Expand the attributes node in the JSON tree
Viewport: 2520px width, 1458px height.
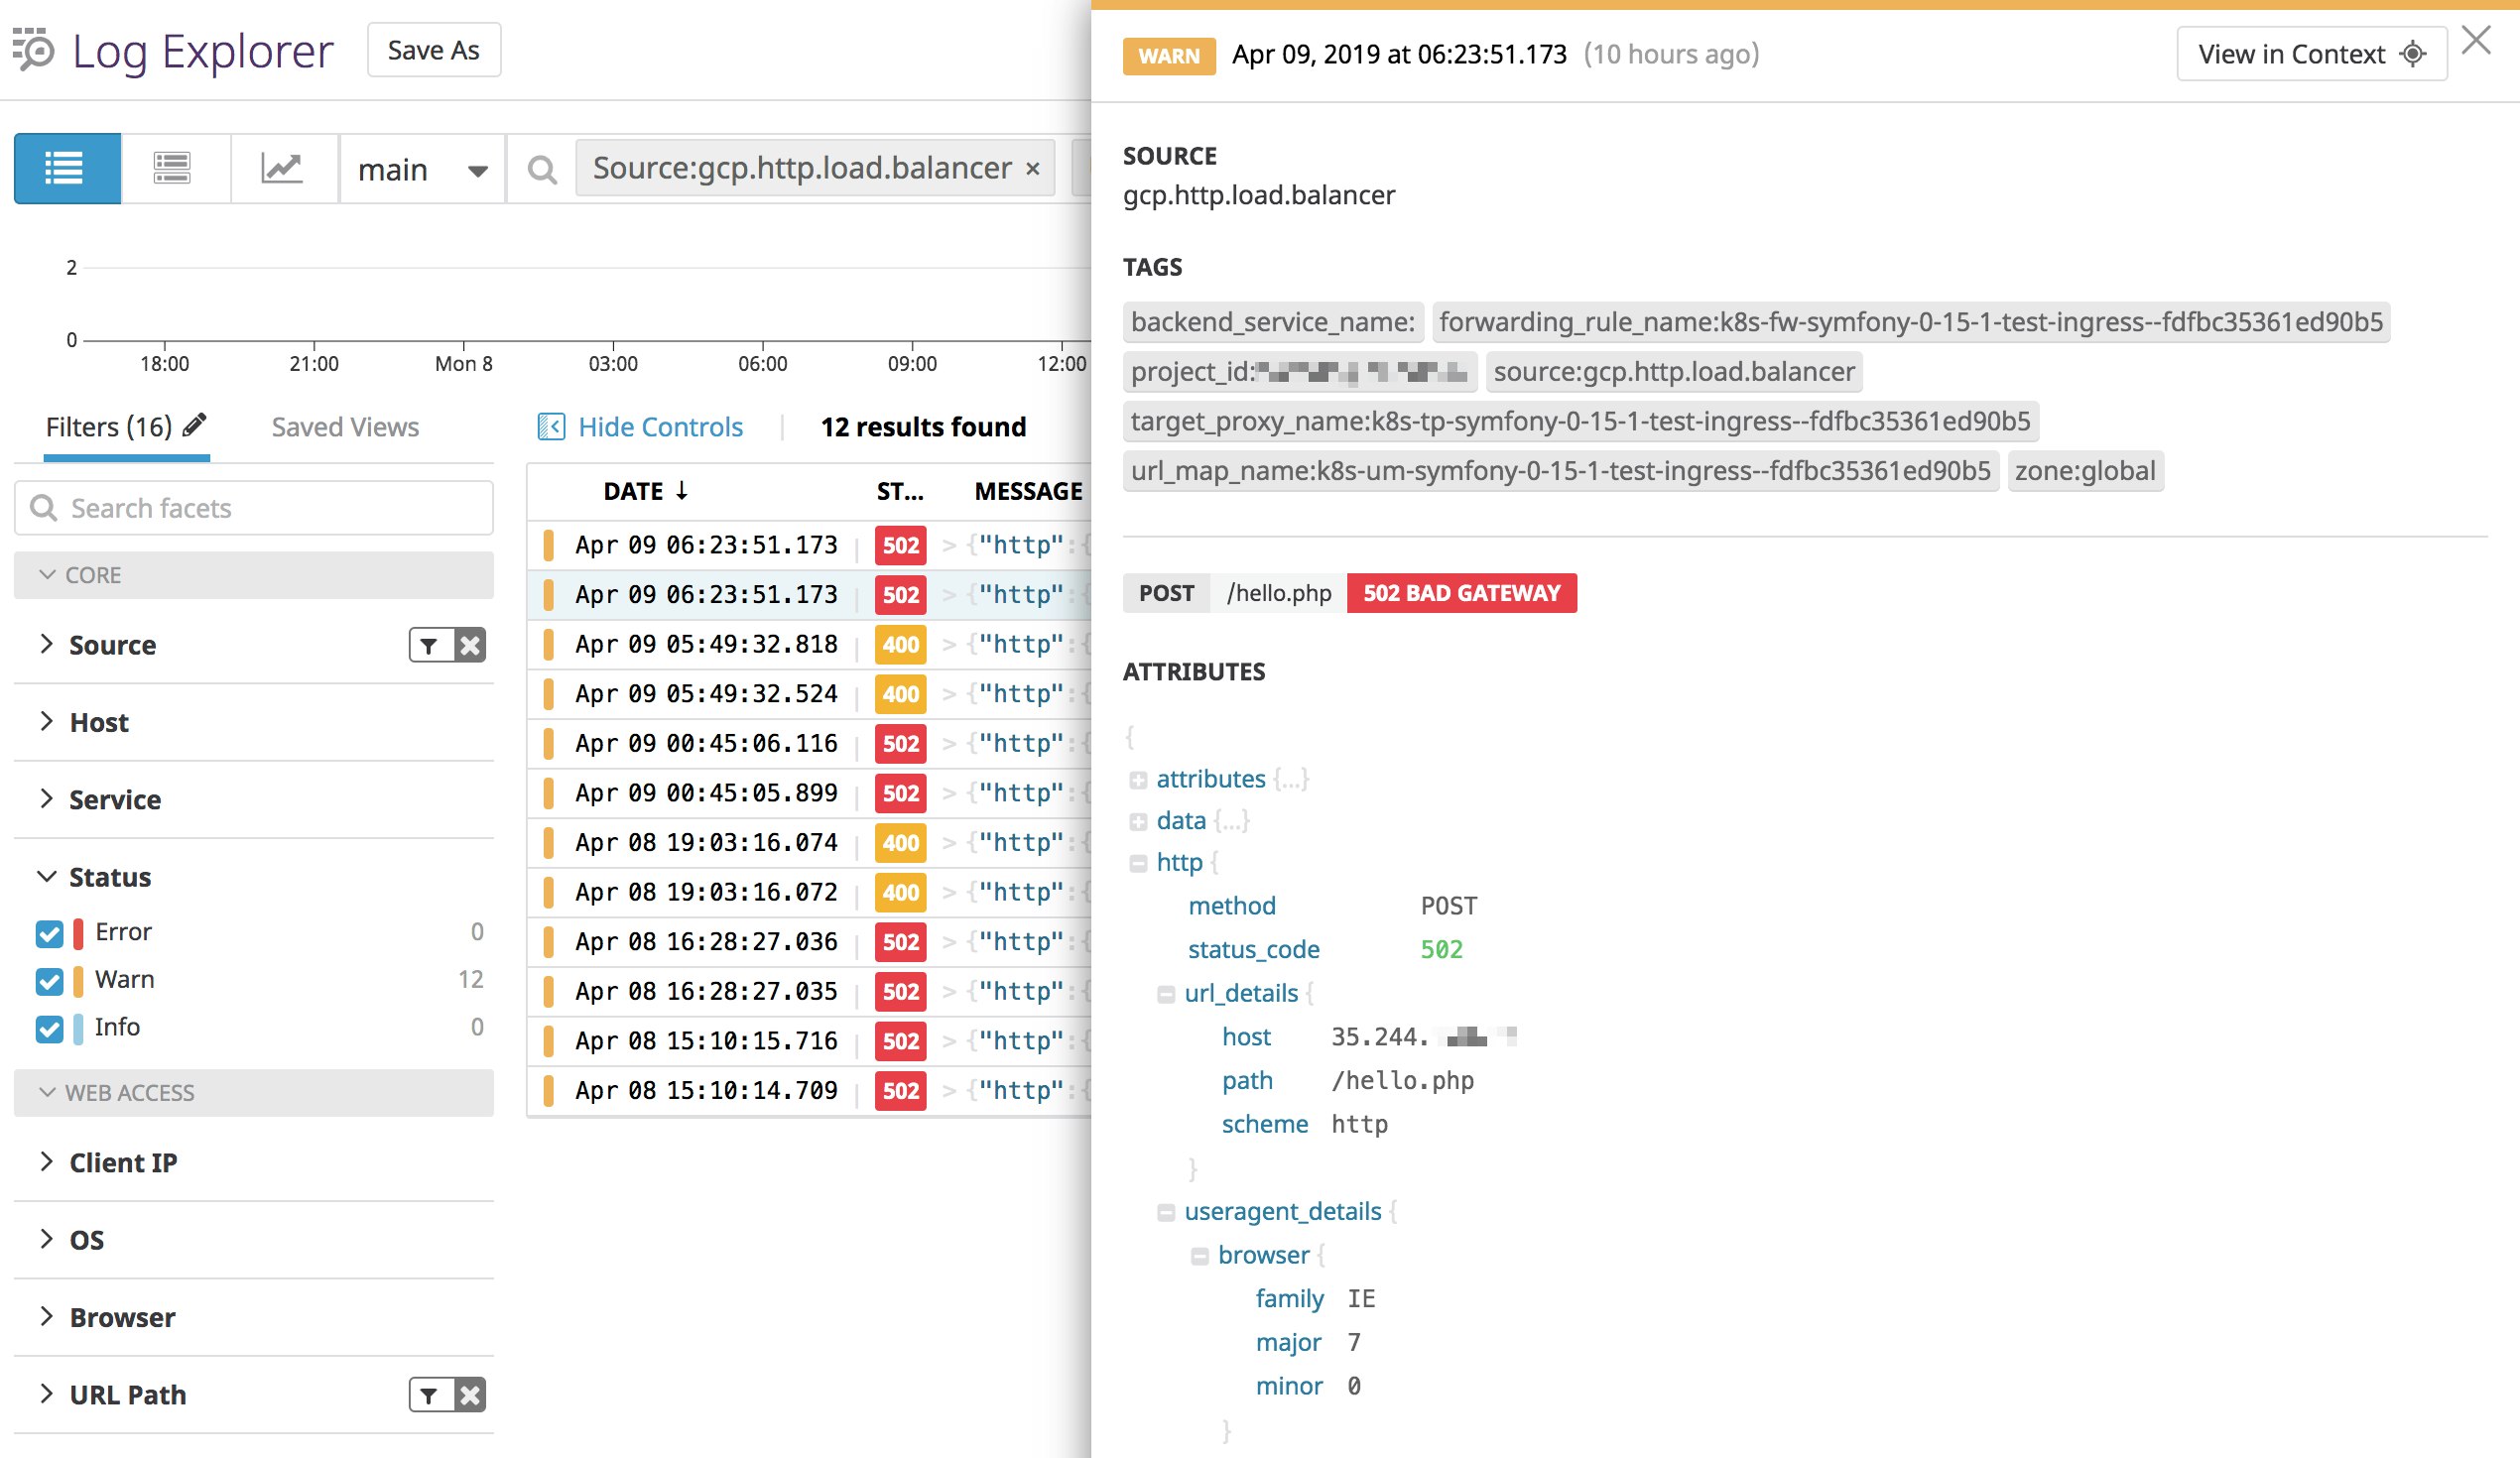pos(1138,779)
